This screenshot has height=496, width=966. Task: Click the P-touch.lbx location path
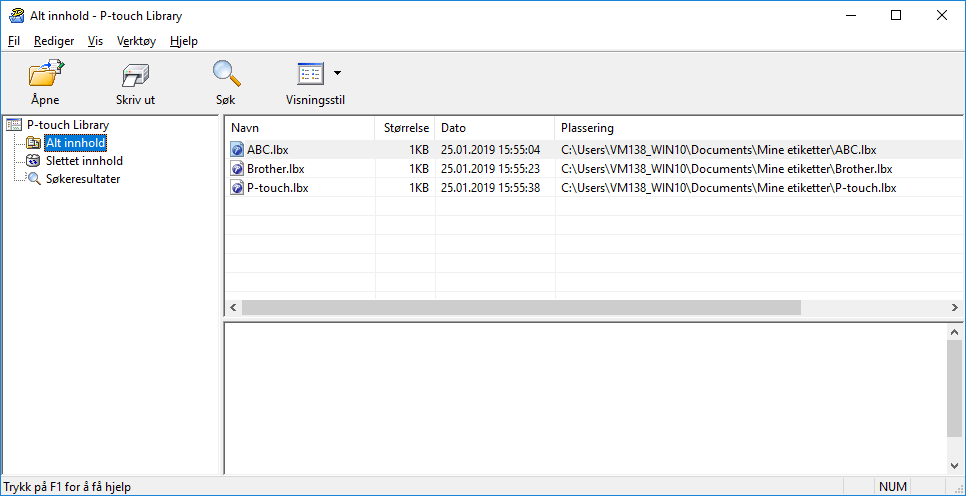click(729, 188)
